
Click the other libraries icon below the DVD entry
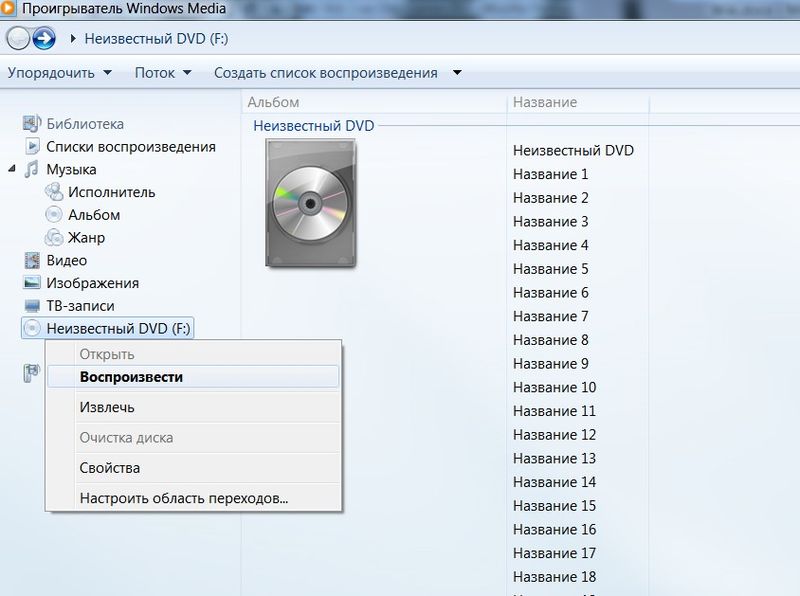point(31,373)
